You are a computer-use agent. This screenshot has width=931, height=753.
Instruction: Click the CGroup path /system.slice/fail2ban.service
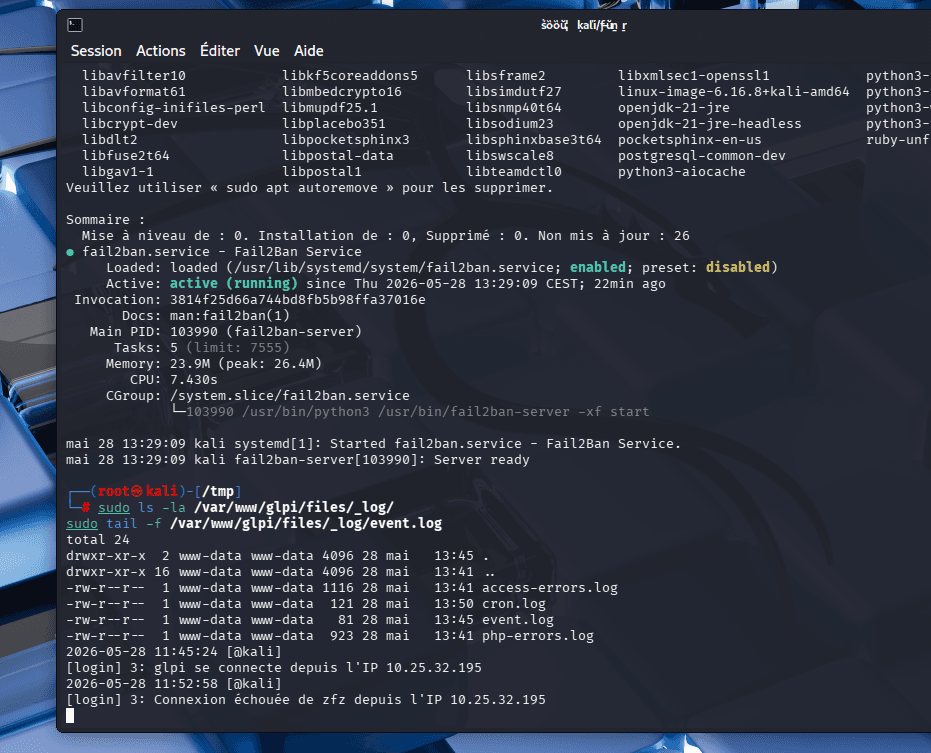click(290, 396)
